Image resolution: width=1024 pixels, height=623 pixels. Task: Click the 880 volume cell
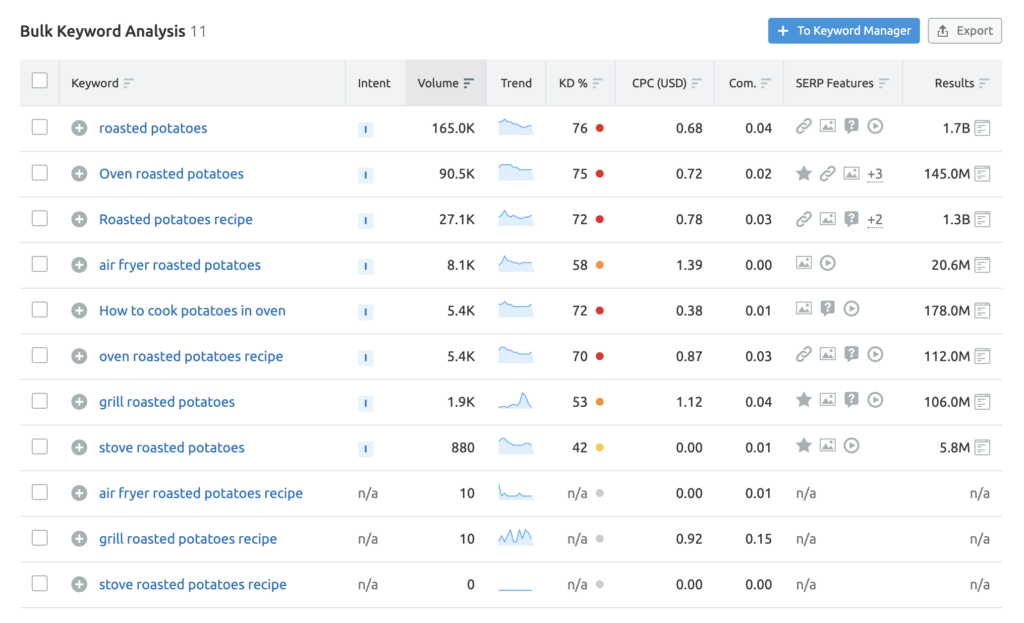[462, 447]
